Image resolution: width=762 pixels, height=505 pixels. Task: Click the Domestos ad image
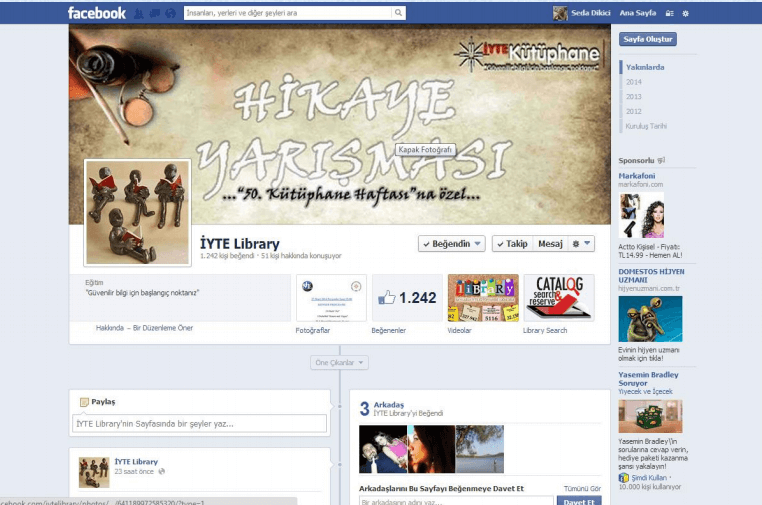pyautogui.click(x=650, y=319)
